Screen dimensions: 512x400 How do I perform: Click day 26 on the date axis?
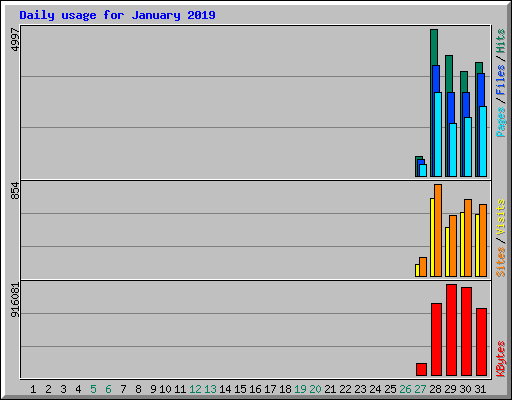tap(405, 389)
